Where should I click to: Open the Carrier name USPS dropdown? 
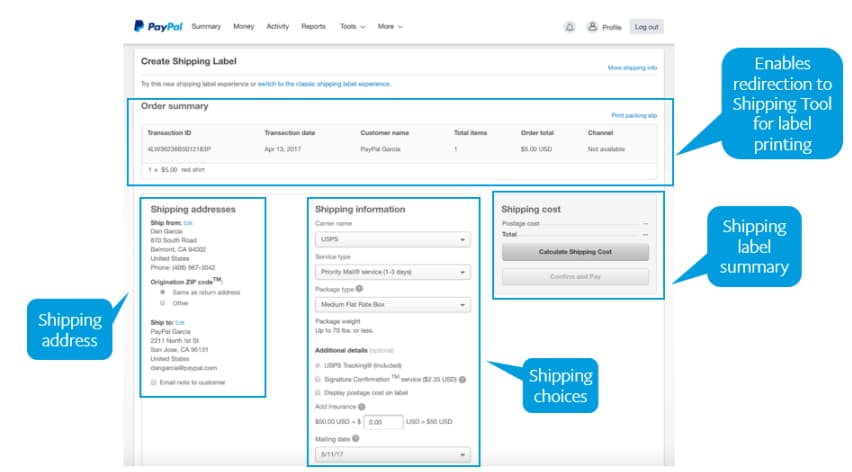392,240
